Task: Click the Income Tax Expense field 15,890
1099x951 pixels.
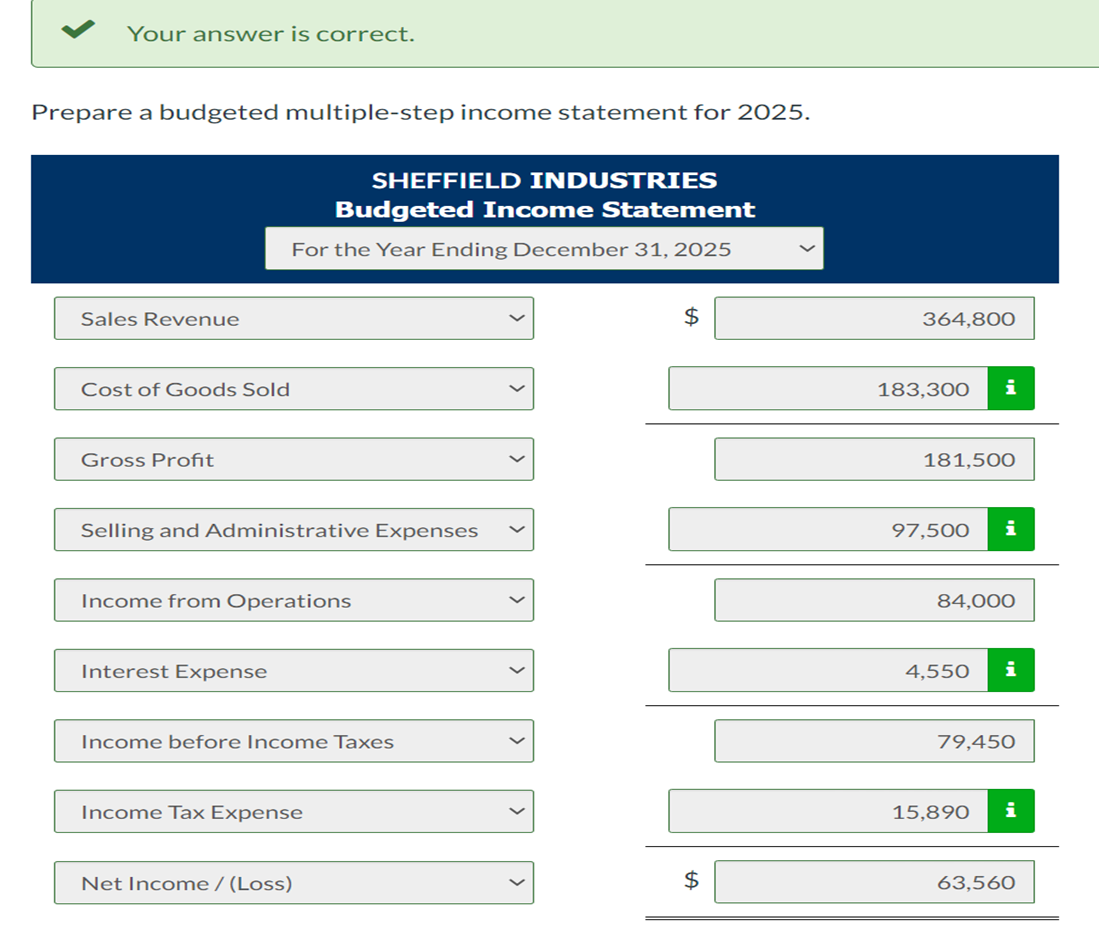Action: coord(828,811)
